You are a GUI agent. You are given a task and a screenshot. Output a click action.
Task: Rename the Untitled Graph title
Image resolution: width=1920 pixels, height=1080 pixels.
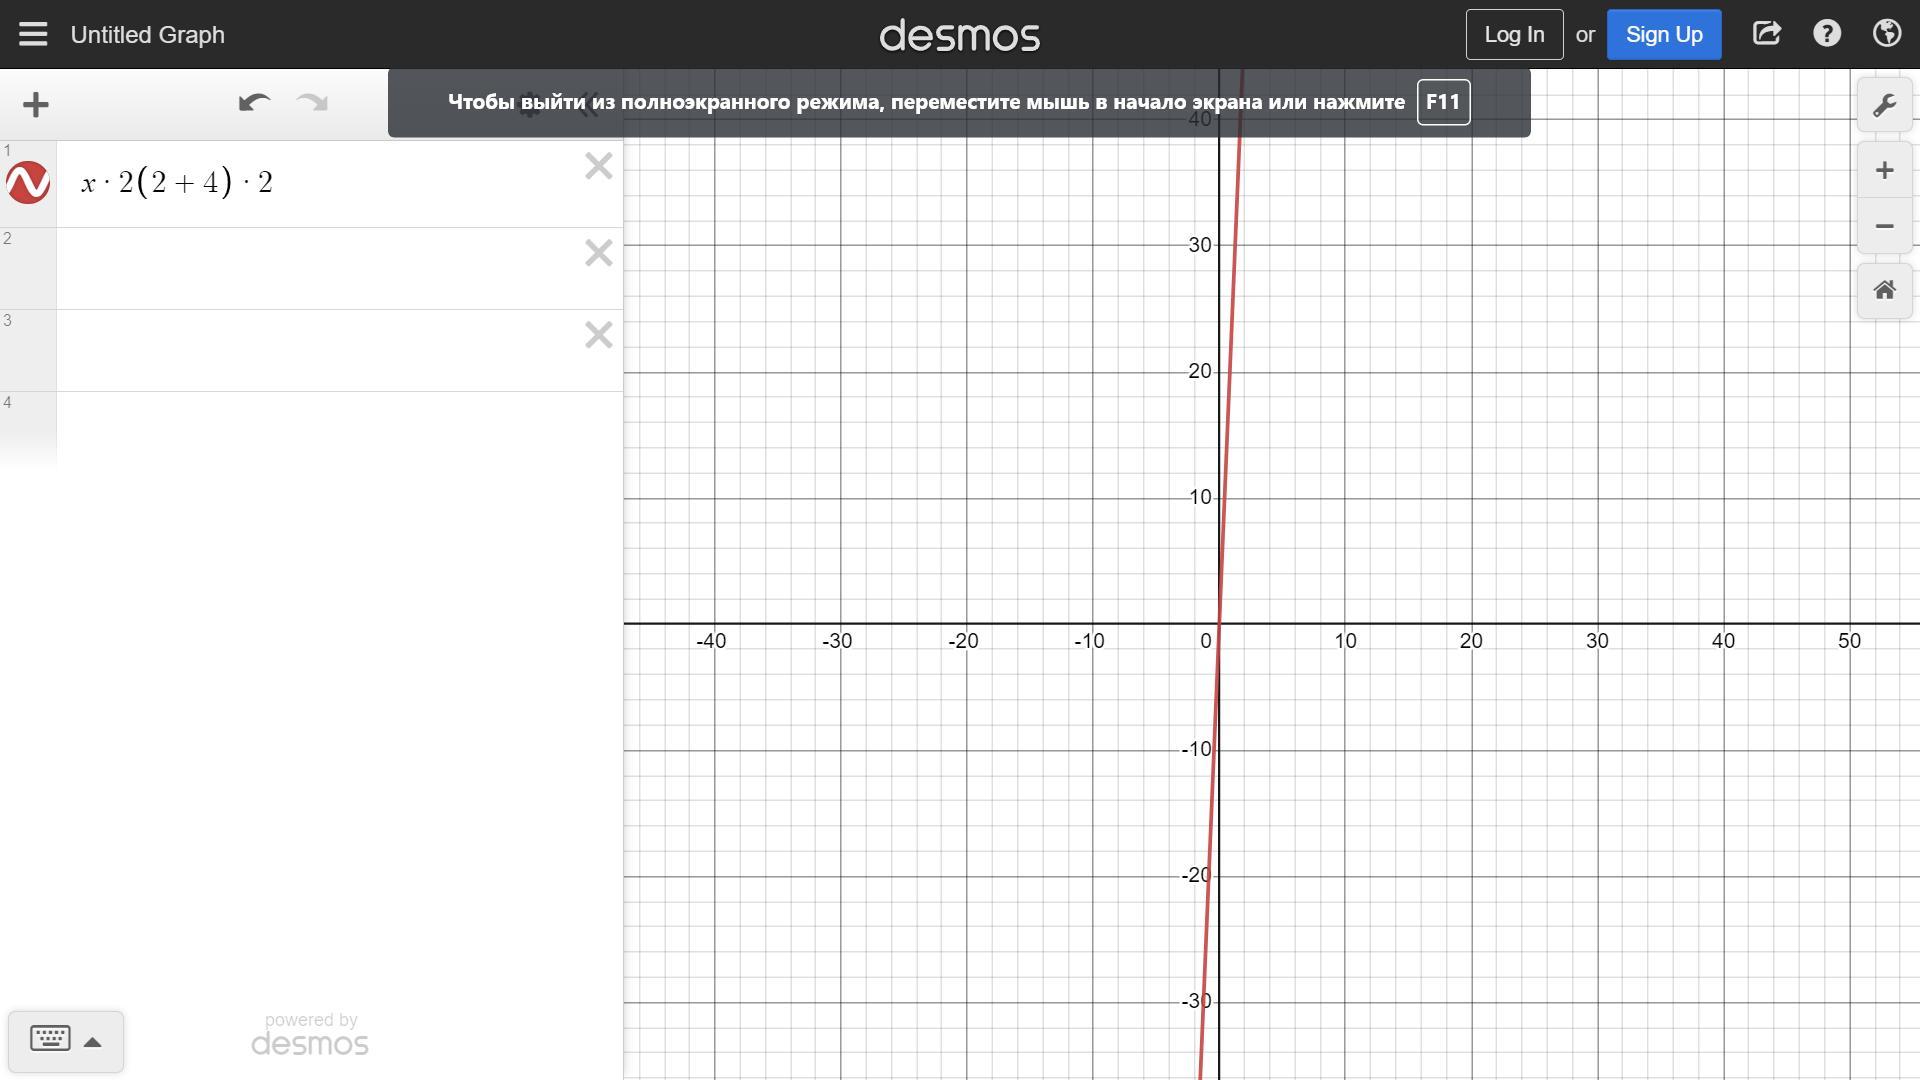(148, 35)
